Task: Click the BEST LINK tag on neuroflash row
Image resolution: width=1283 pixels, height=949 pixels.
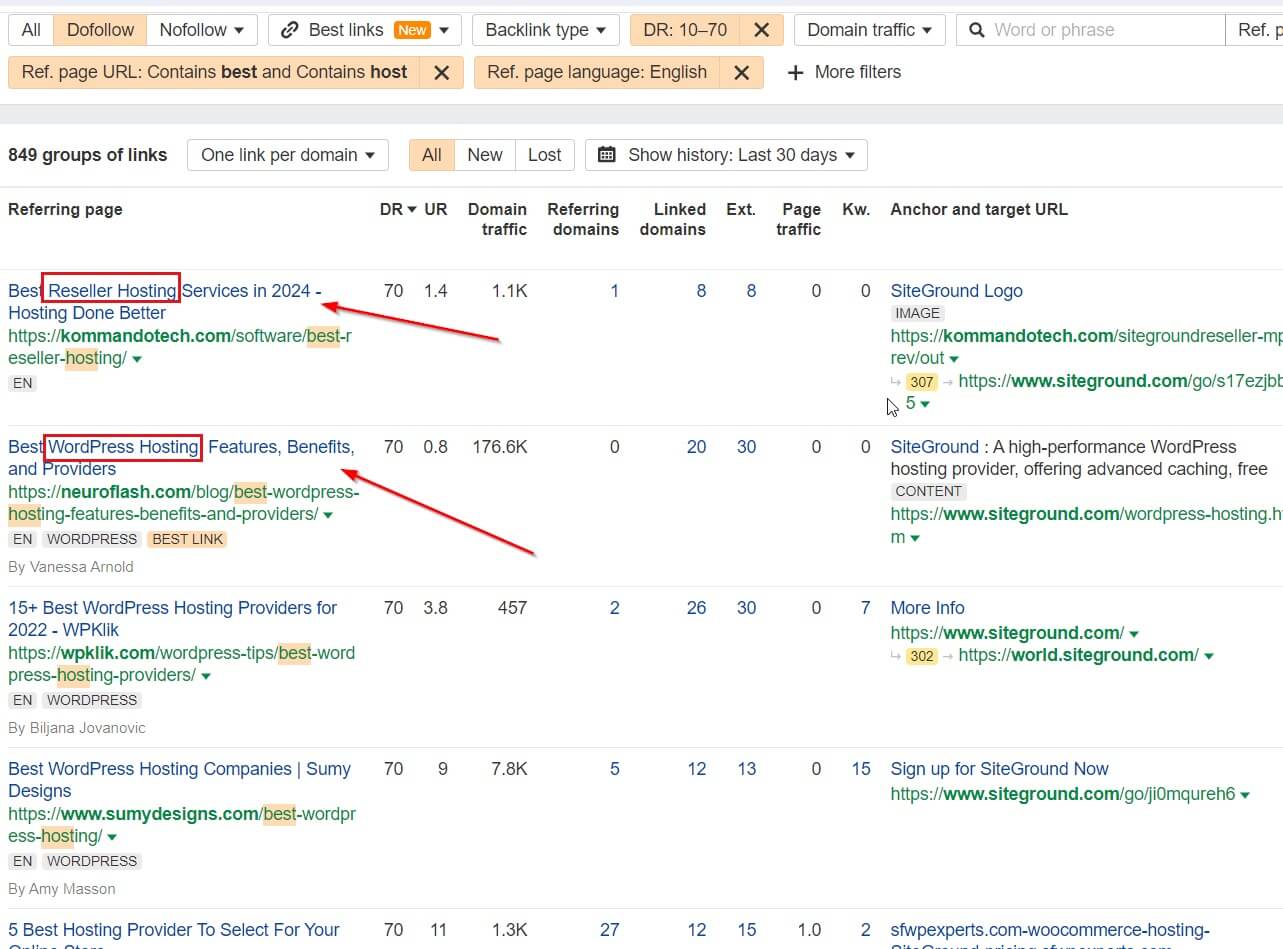Action: 188,539
